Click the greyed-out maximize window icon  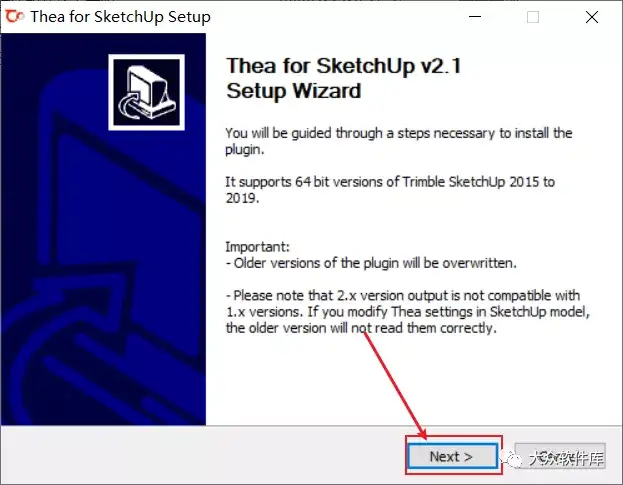533,17
